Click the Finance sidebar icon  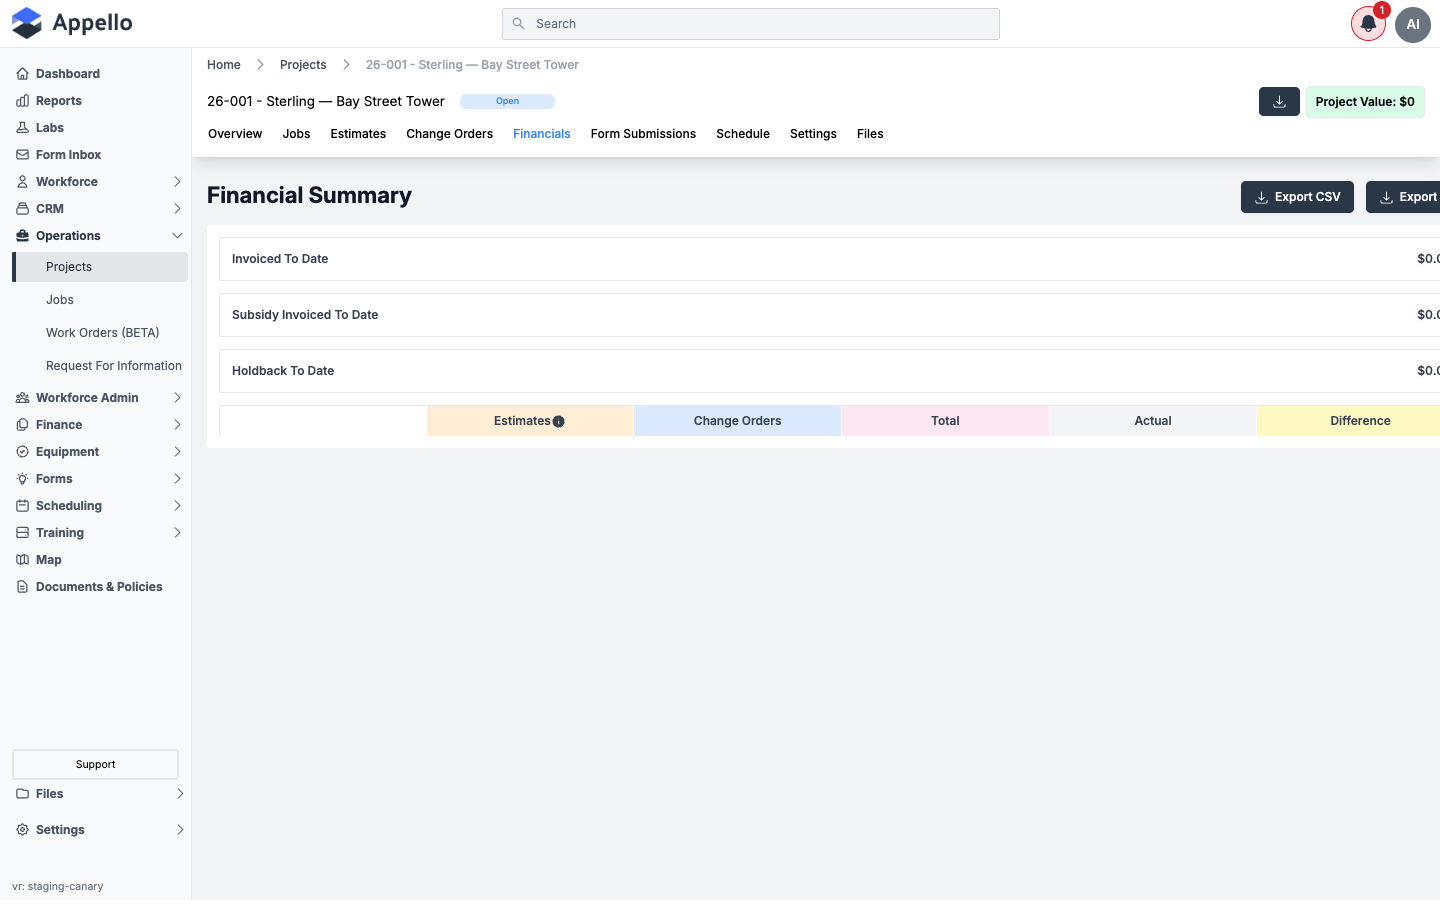[x=22, y=425]
